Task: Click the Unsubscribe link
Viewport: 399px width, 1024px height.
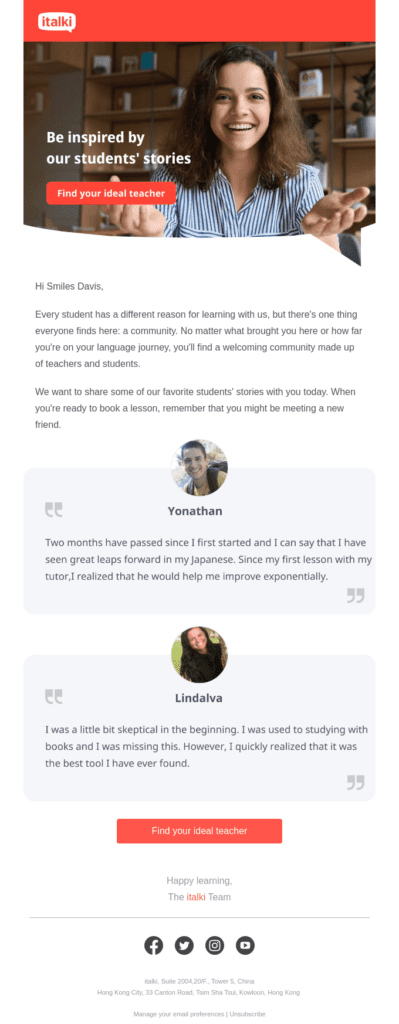Action: pyautogui.click(x=247, y=1014)
